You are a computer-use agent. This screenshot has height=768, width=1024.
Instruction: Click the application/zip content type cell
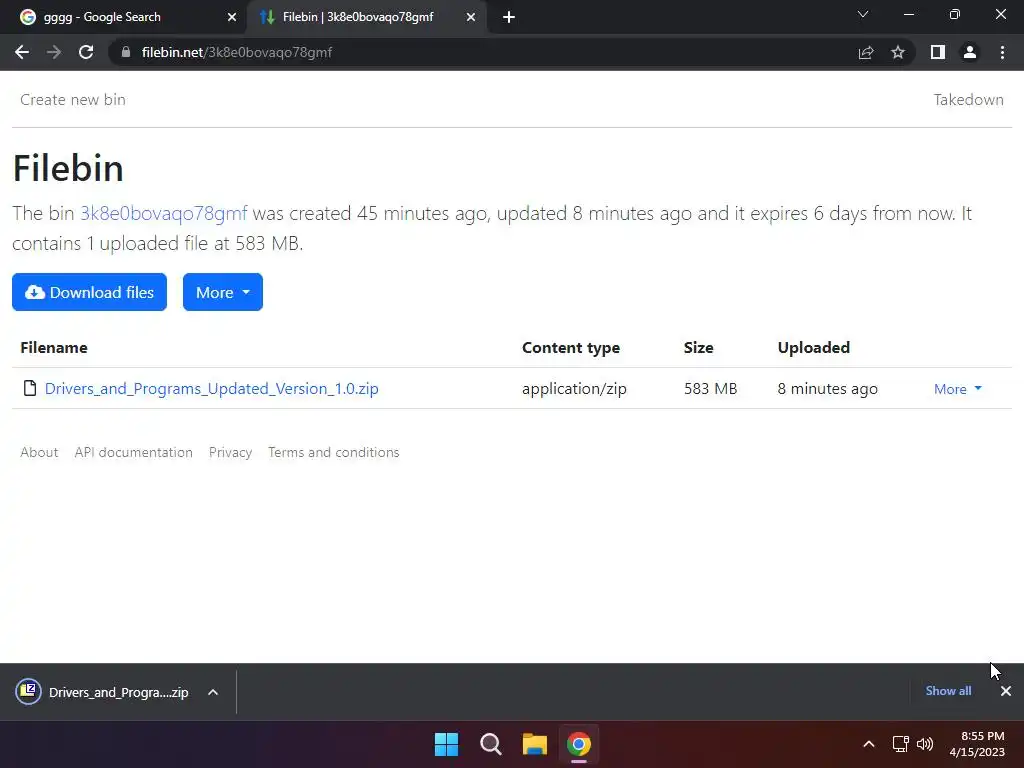574,389
